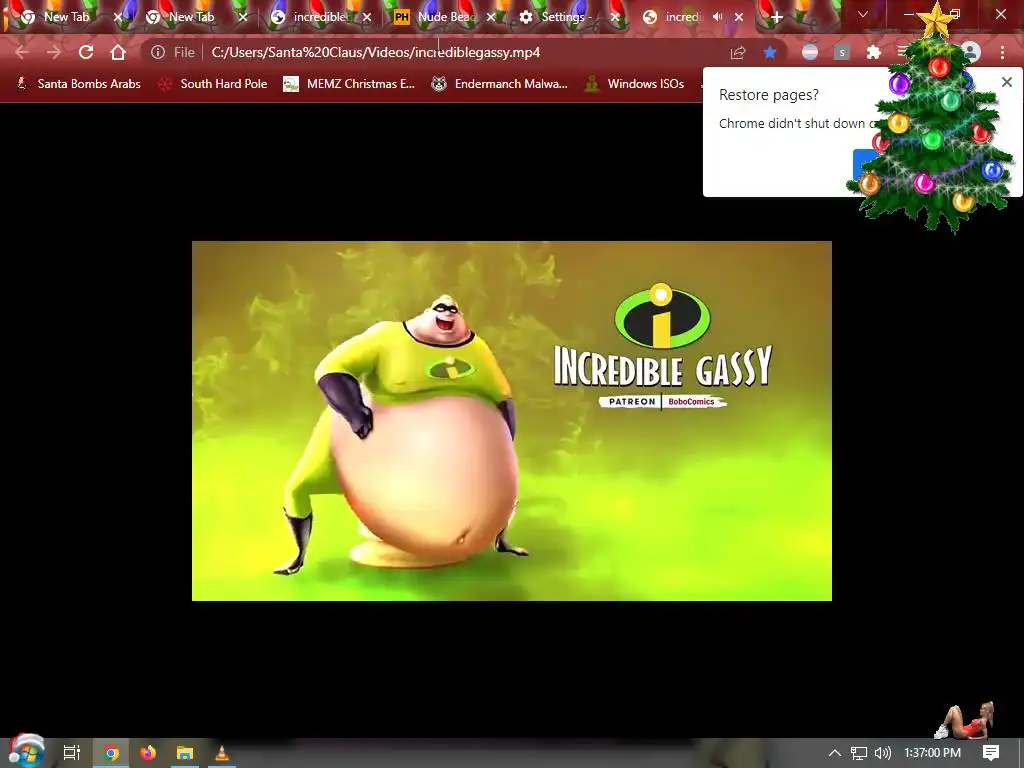This screenshot has height=768, width=1024.
Task: Open the Endermanch Malwa... bookmark
Action: point(500,84)
